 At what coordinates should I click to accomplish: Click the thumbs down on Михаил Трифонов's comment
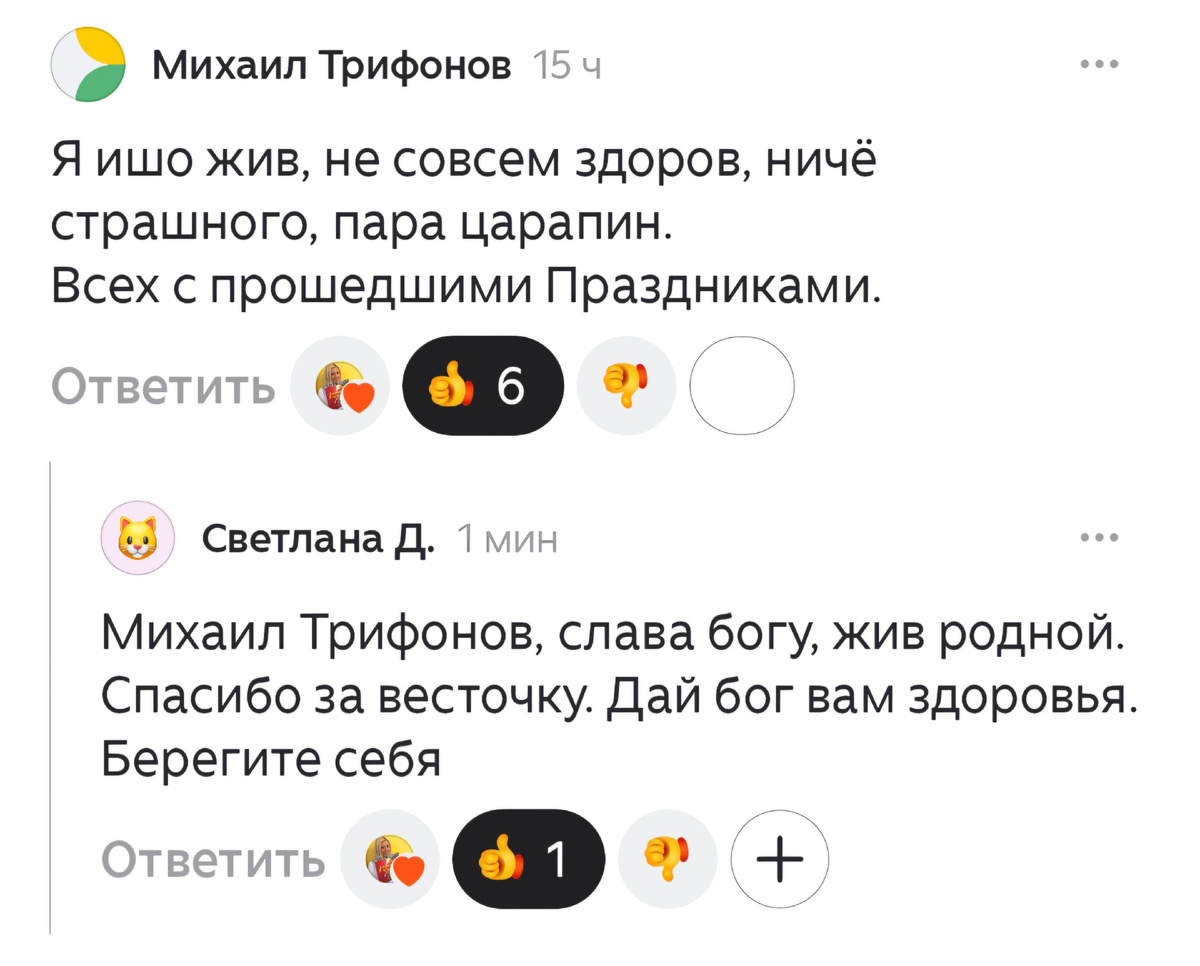click(626, 385)
